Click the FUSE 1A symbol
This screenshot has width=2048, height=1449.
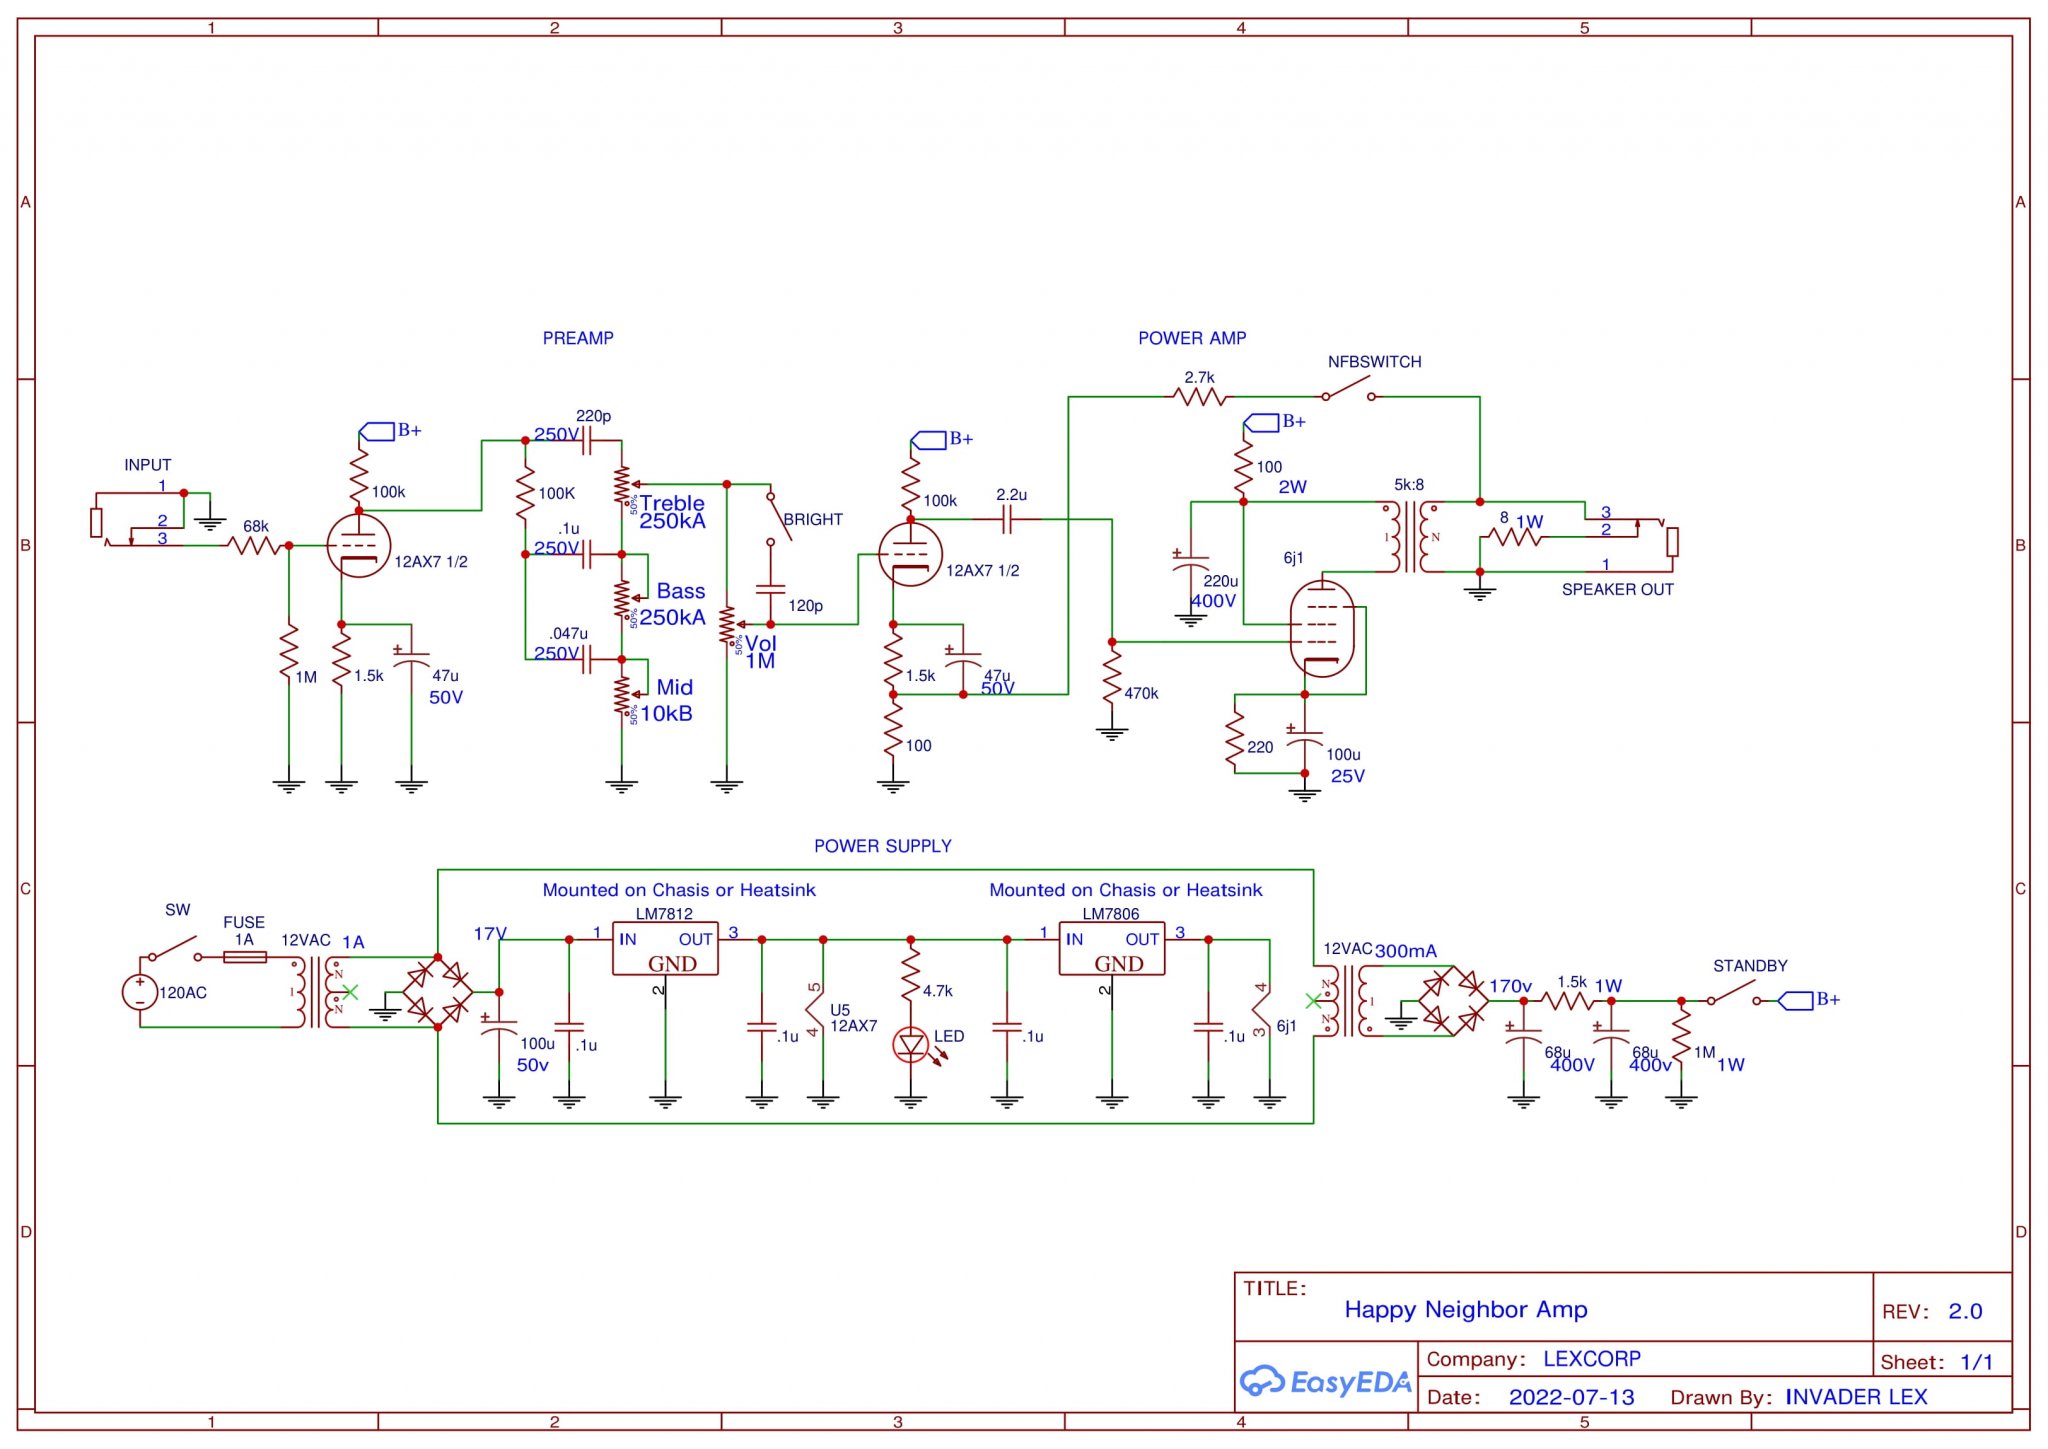[x=244, y=957]
